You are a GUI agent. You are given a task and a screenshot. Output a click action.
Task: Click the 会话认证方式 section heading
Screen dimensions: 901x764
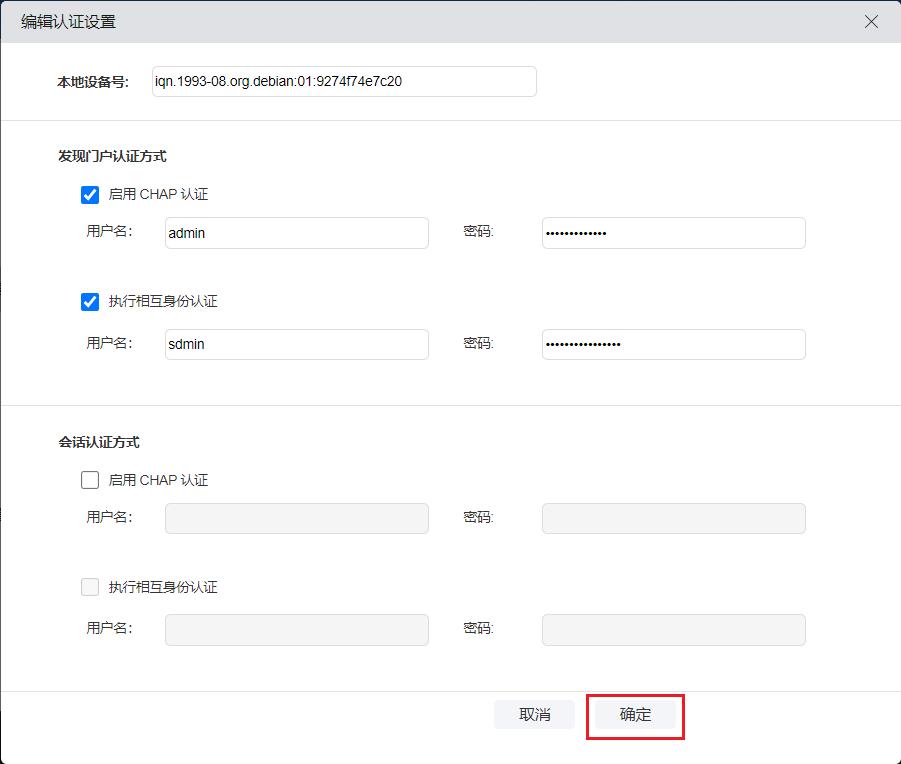point(99,442)
